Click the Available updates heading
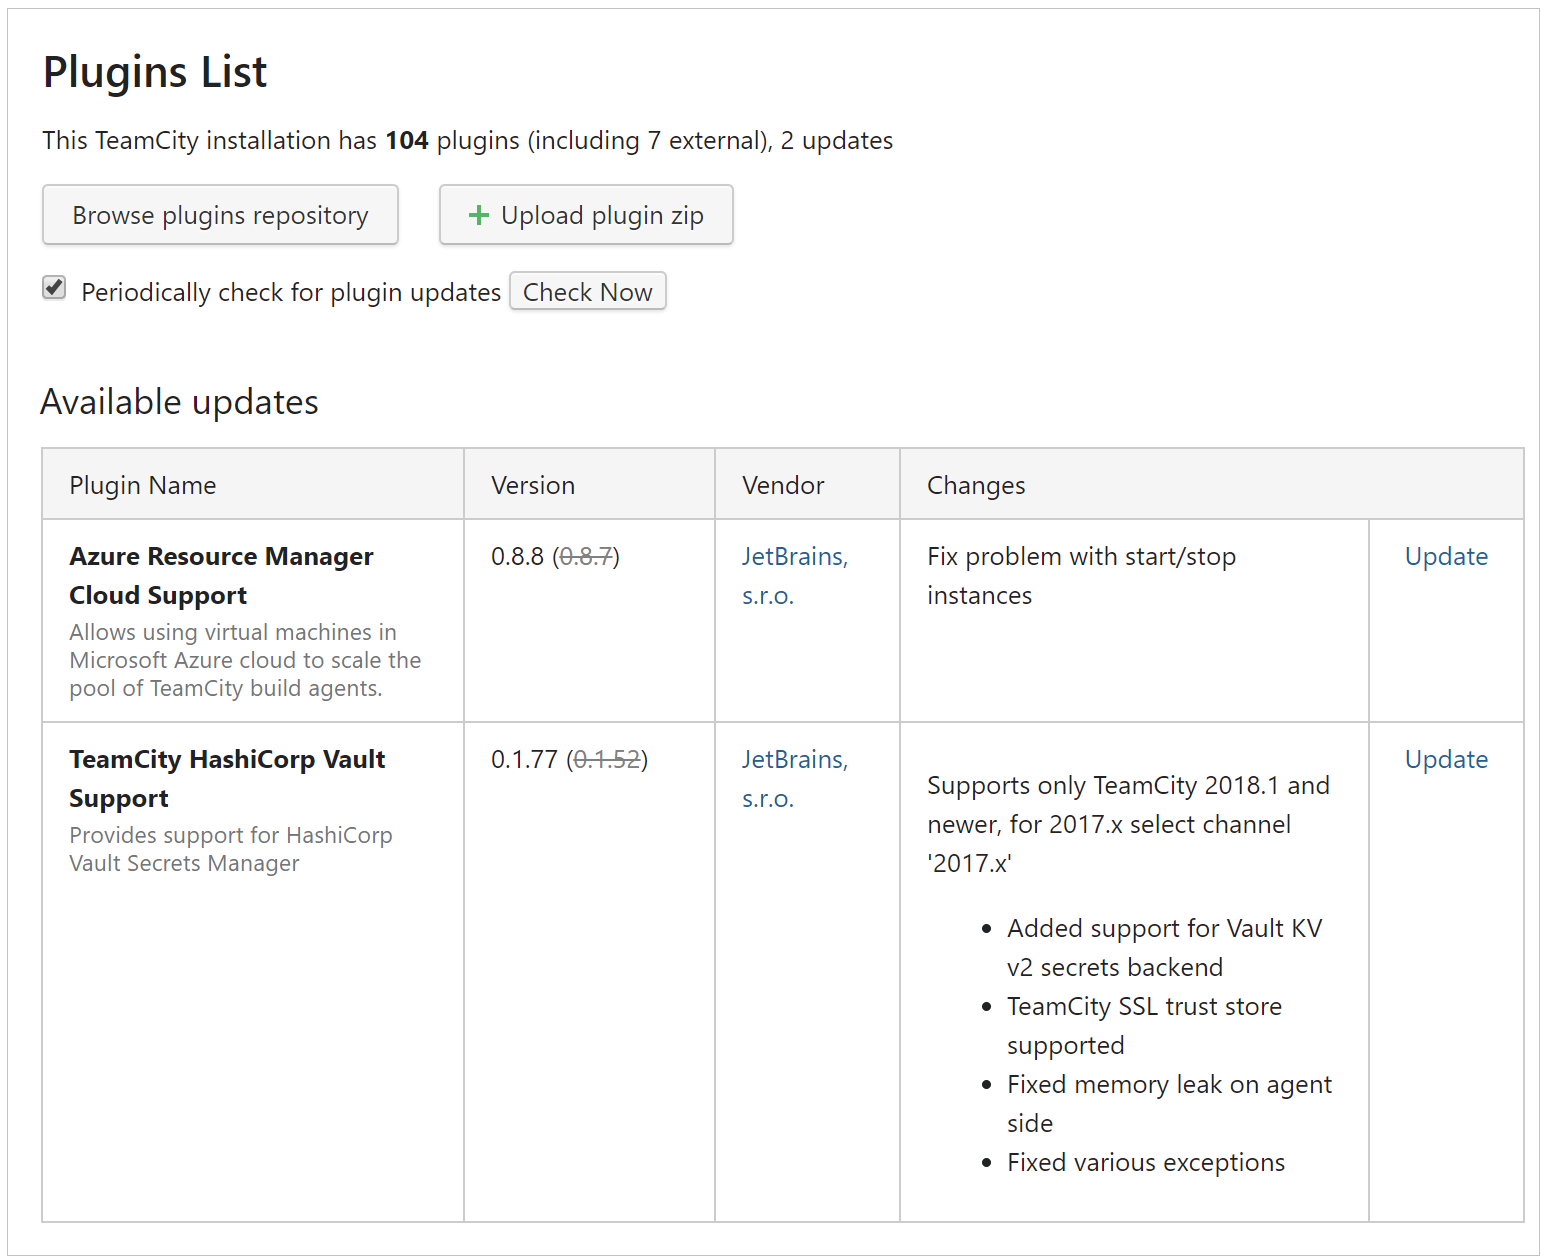Screen dimensions: 1543x1258 180,402
